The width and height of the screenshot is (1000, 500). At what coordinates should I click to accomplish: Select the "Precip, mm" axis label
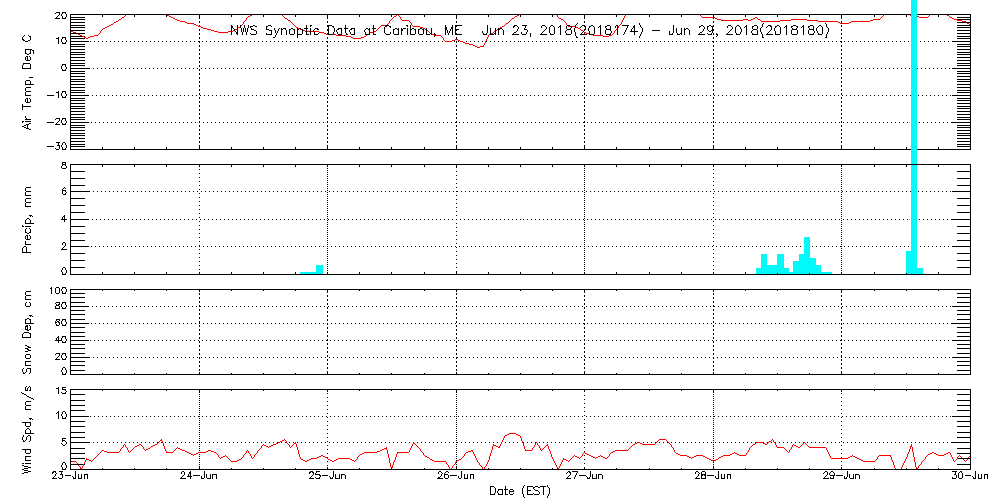[28, 218]
